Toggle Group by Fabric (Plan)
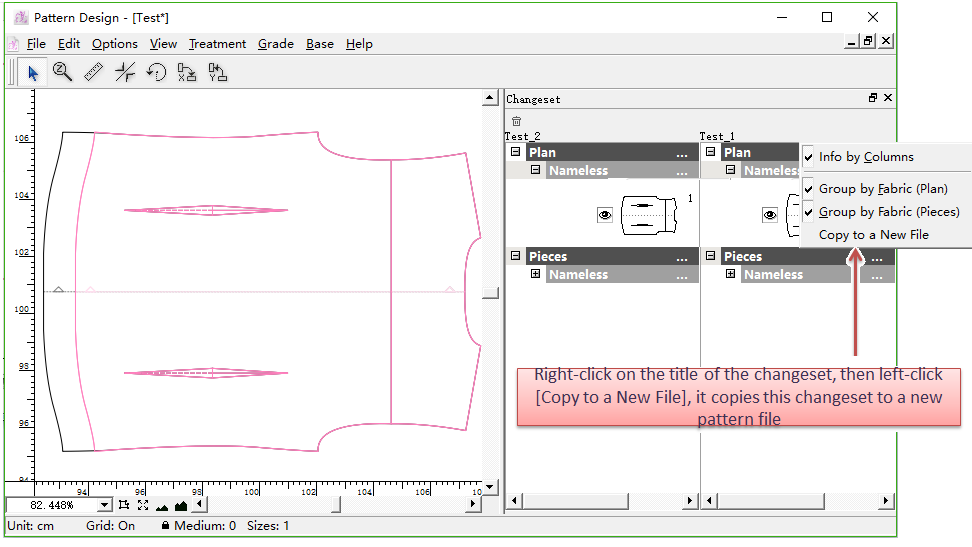Image resolution: width=972 pixels, height=547 pixels. click(882, 188)
